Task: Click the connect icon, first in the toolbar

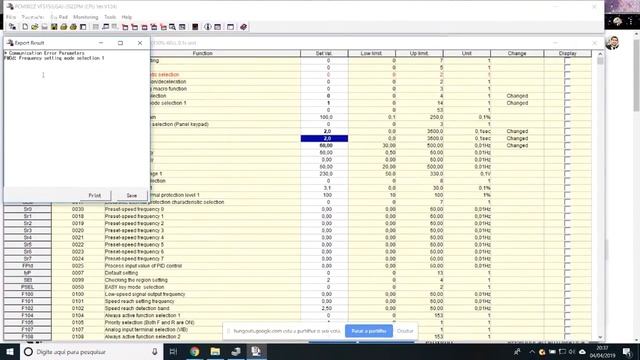Action: (x=12, y=27)
